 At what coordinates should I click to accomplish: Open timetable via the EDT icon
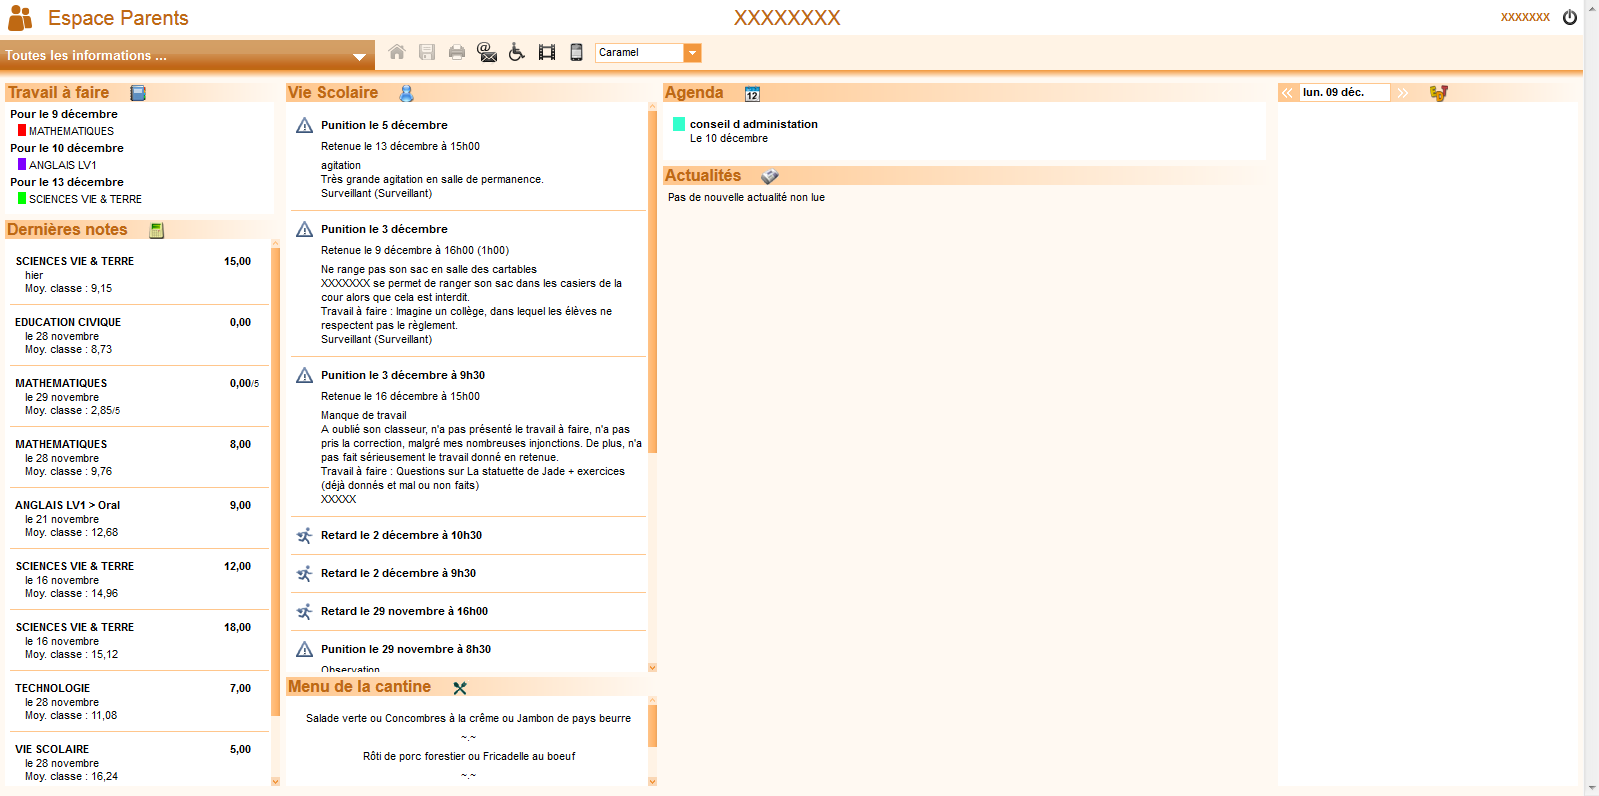coord(1438,93)
